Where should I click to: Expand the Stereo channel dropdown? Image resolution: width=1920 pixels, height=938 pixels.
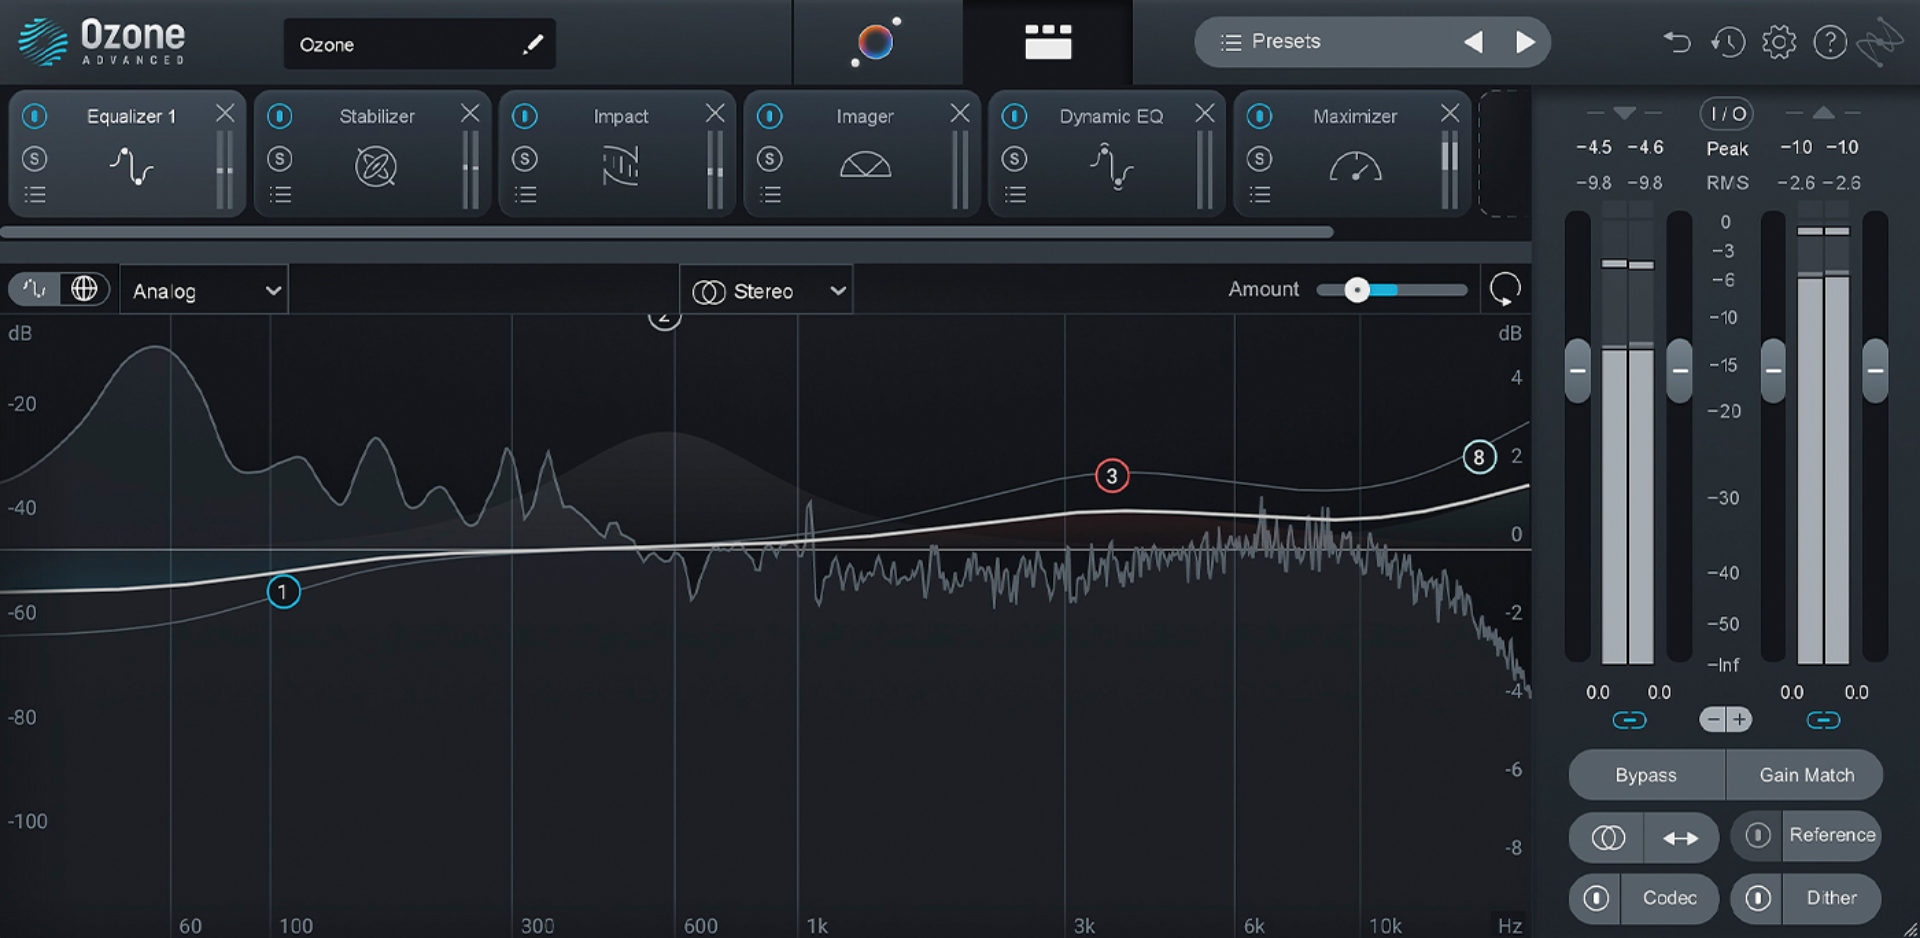(x=766, y=290)
